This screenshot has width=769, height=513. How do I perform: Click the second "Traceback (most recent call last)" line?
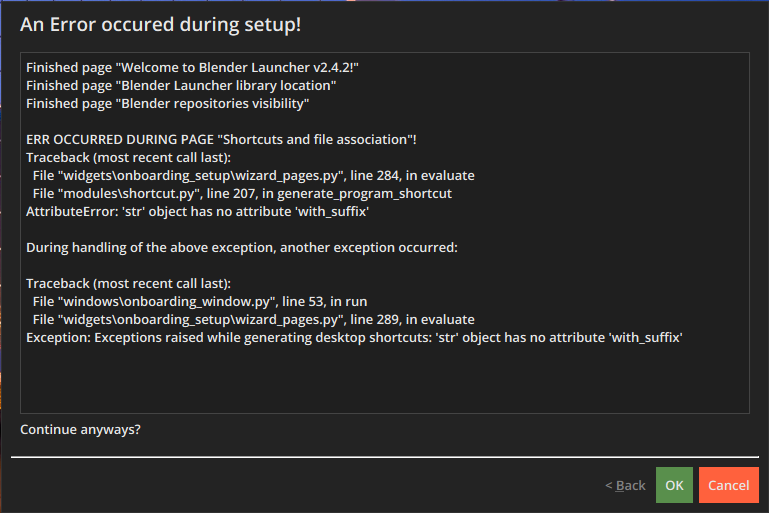128,283
